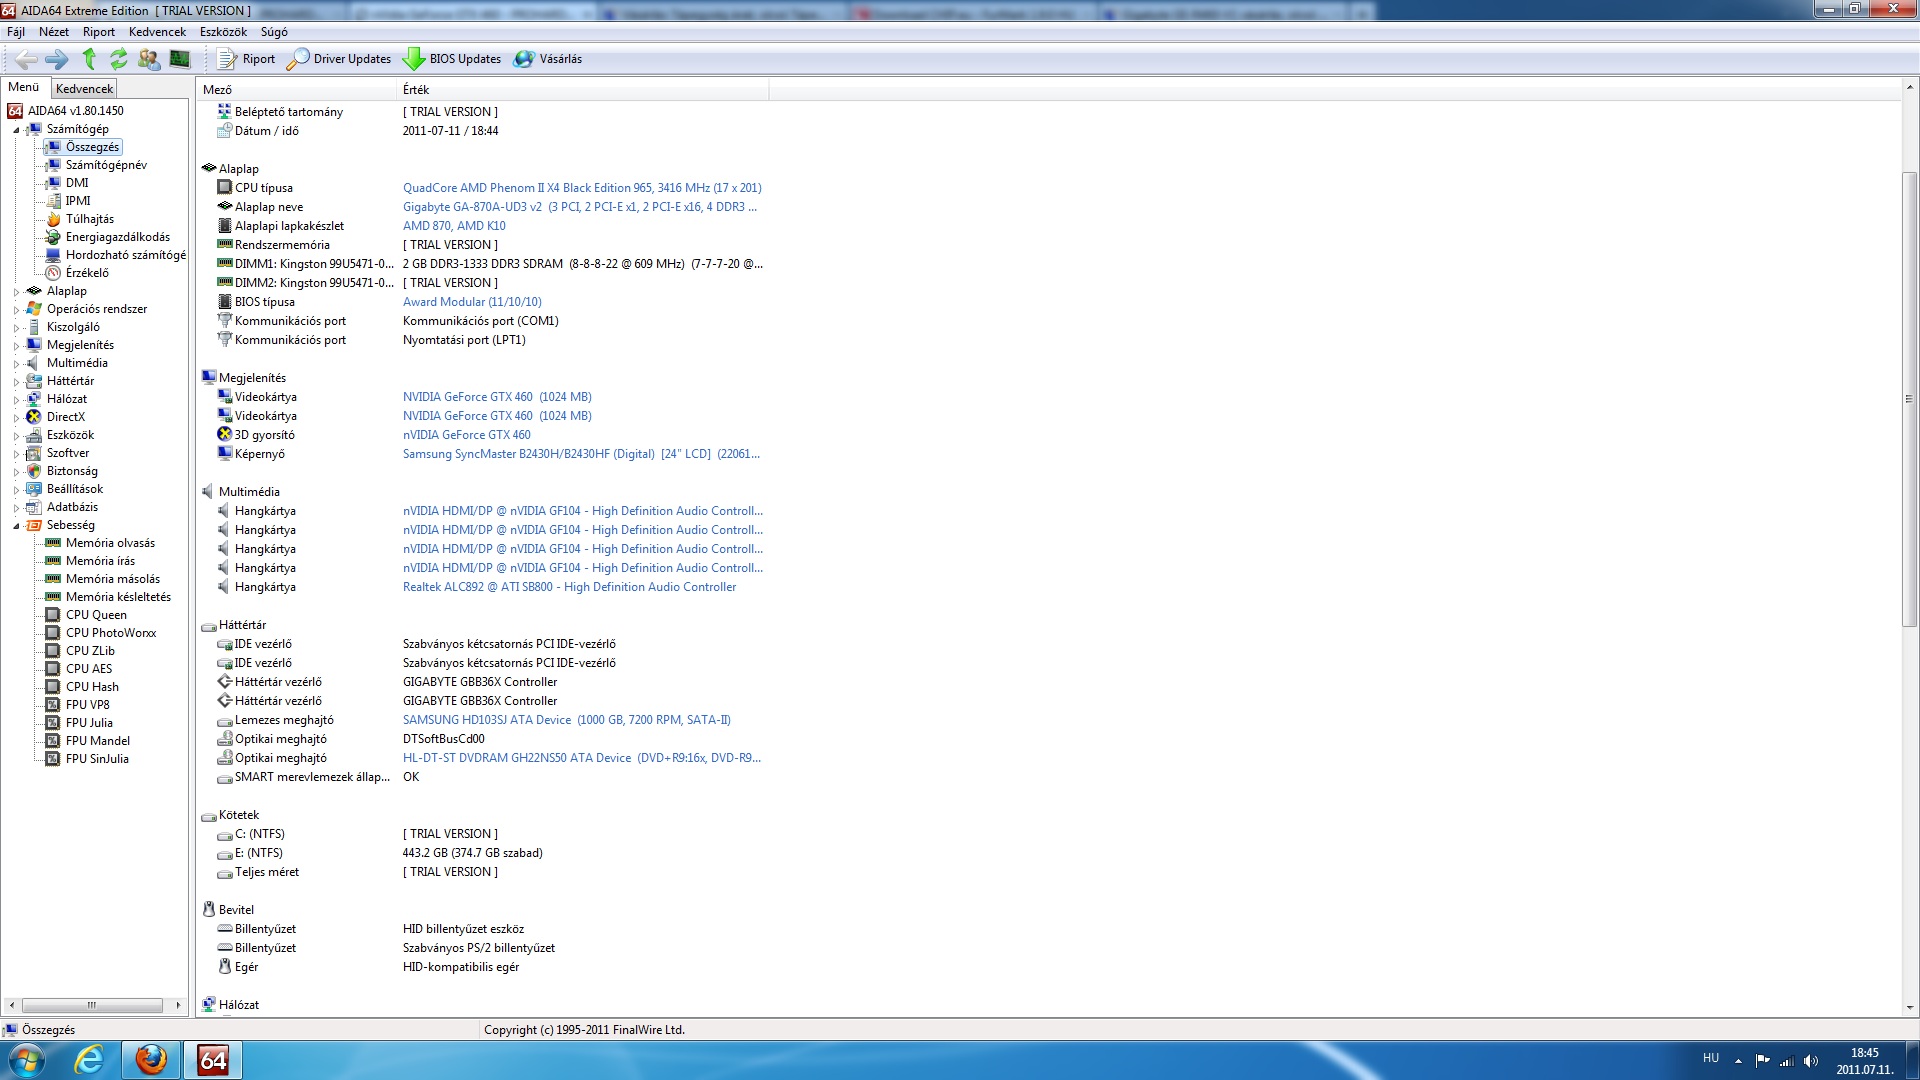Collapse the Sebesség tree node
This screenshot has width=1920, height=1080.
click(16, 526)
